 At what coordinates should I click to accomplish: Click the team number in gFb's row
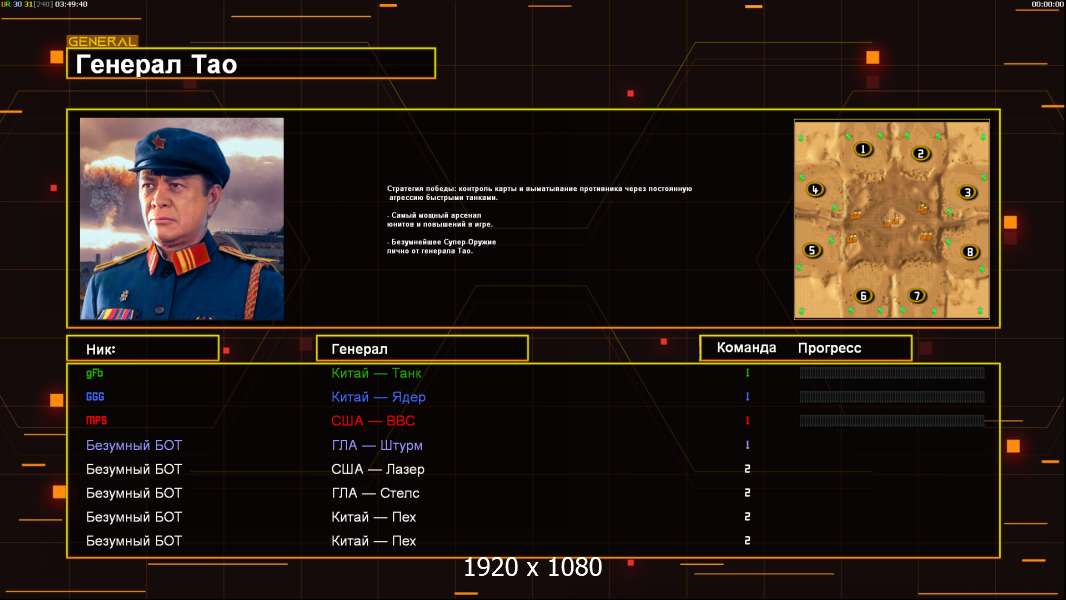click(x=747, y=372)
